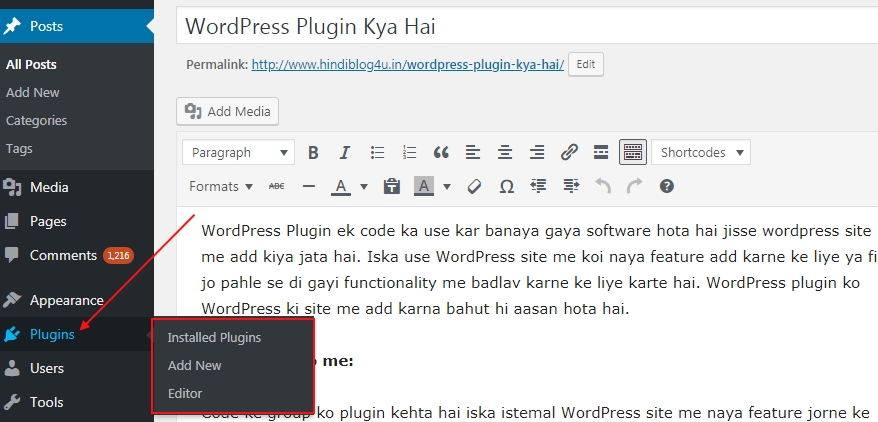Click the Add Media button
This screenshot has height=422, width=878.
point(227,111)
